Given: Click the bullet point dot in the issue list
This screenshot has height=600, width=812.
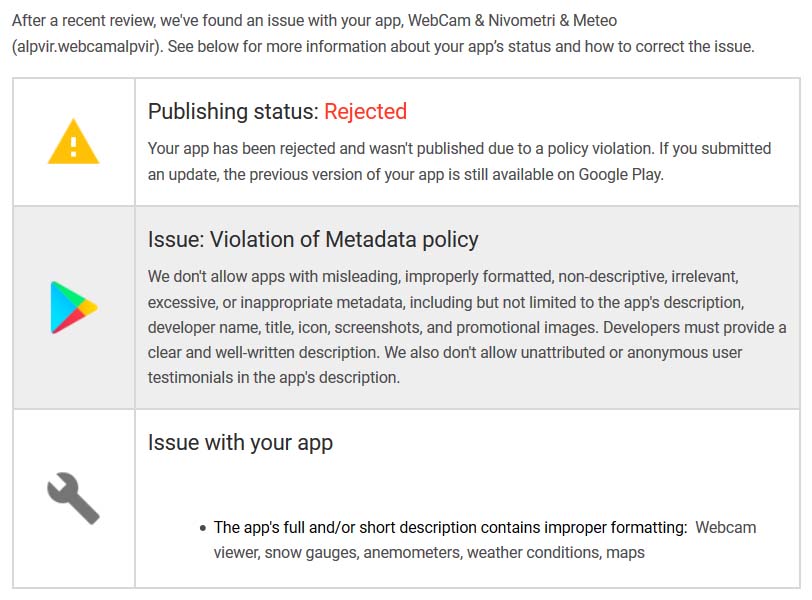Looking at the screenshot, I should pyautogui.click(x=203, y=527).
